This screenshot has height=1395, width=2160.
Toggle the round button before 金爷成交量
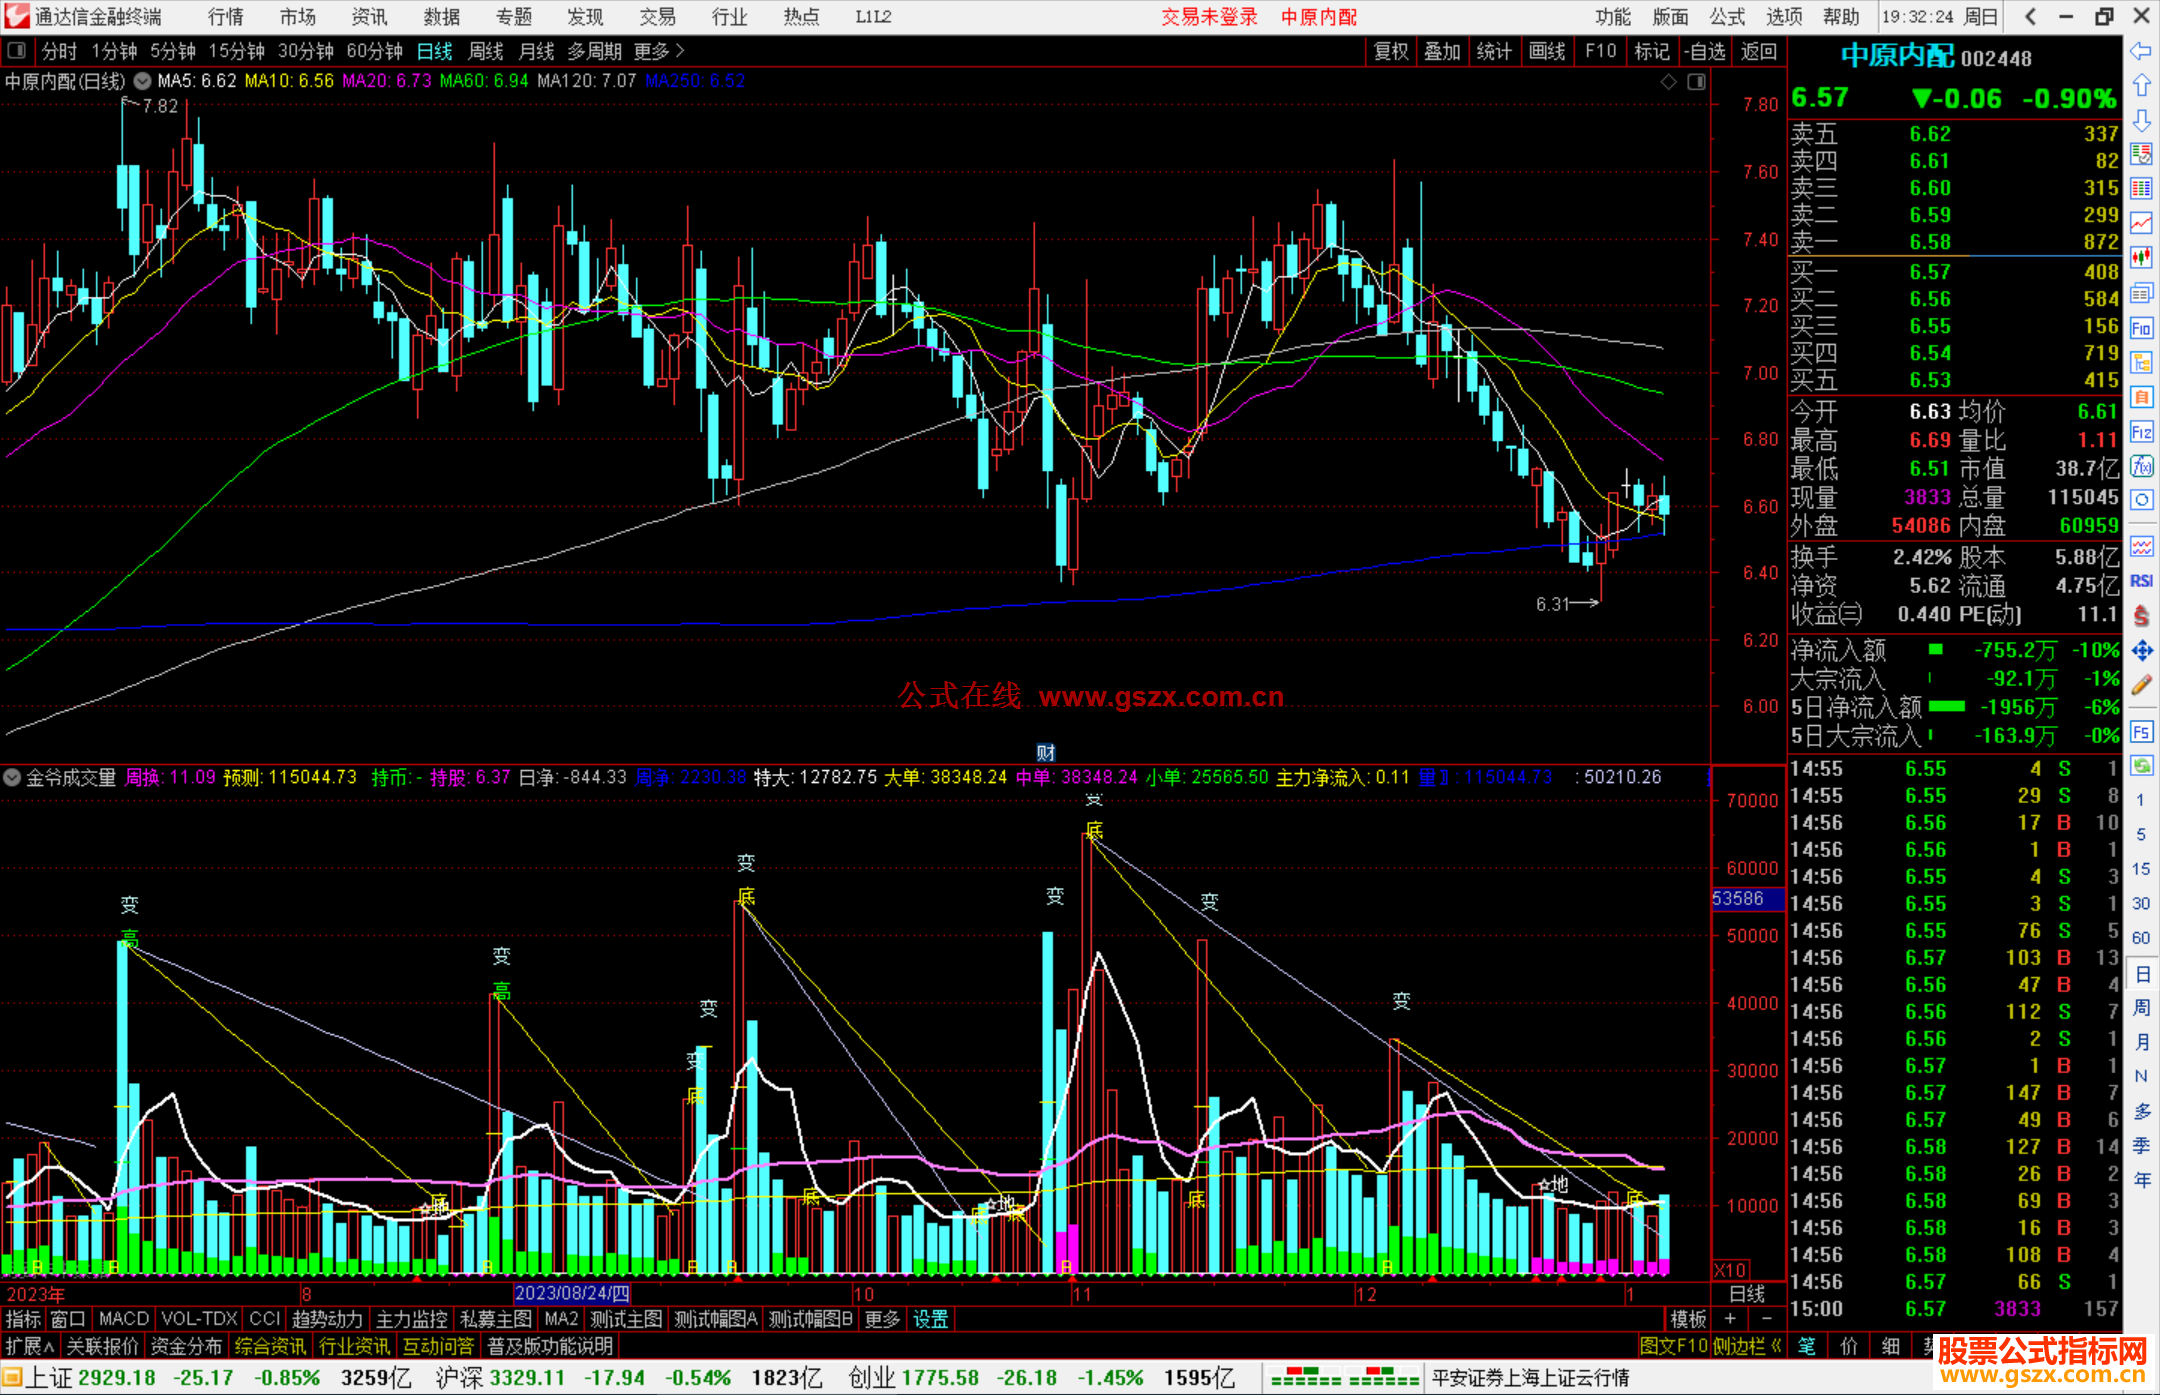[12, 777]
